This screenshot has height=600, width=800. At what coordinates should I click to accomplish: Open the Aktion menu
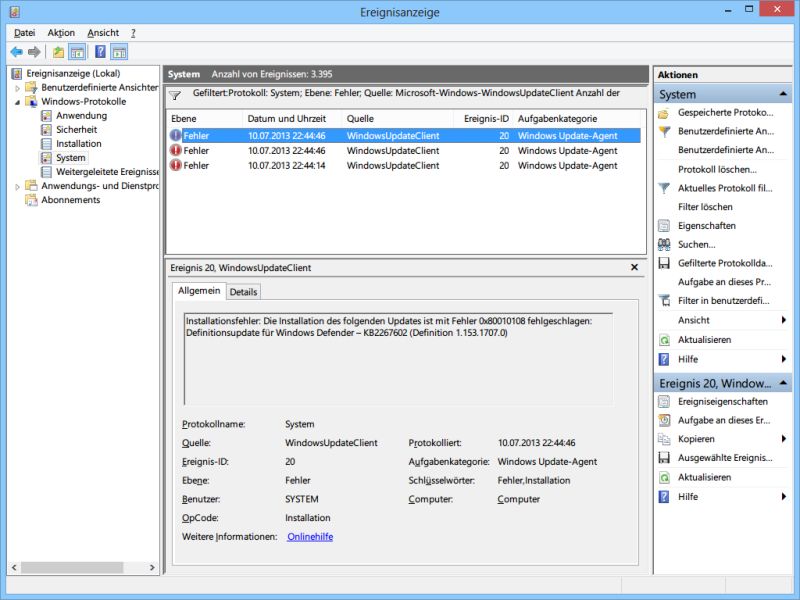[61, 33]
